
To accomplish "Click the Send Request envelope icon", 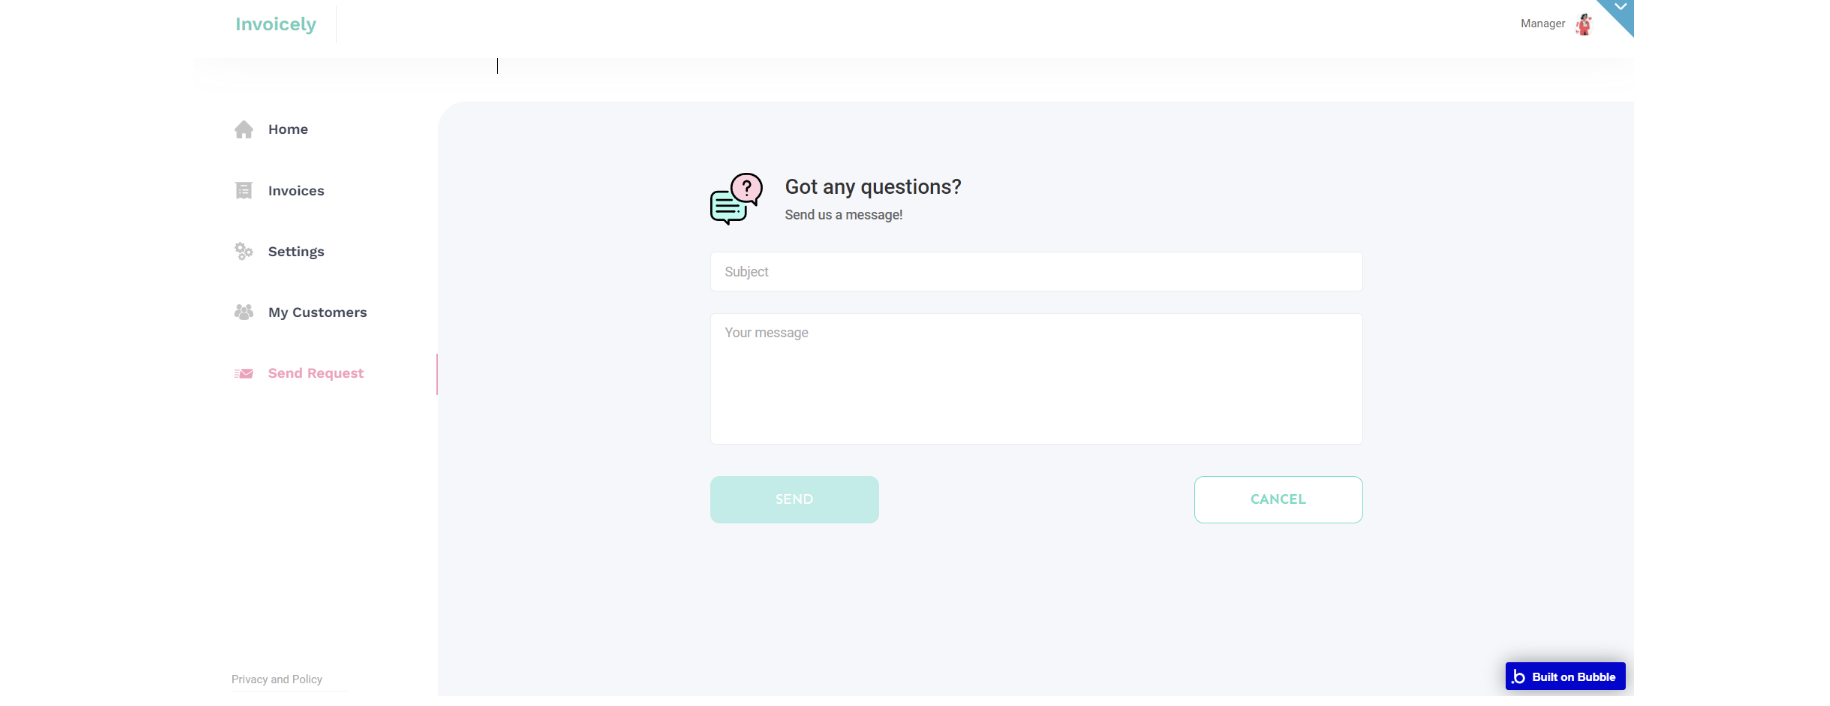I will 244,374.
